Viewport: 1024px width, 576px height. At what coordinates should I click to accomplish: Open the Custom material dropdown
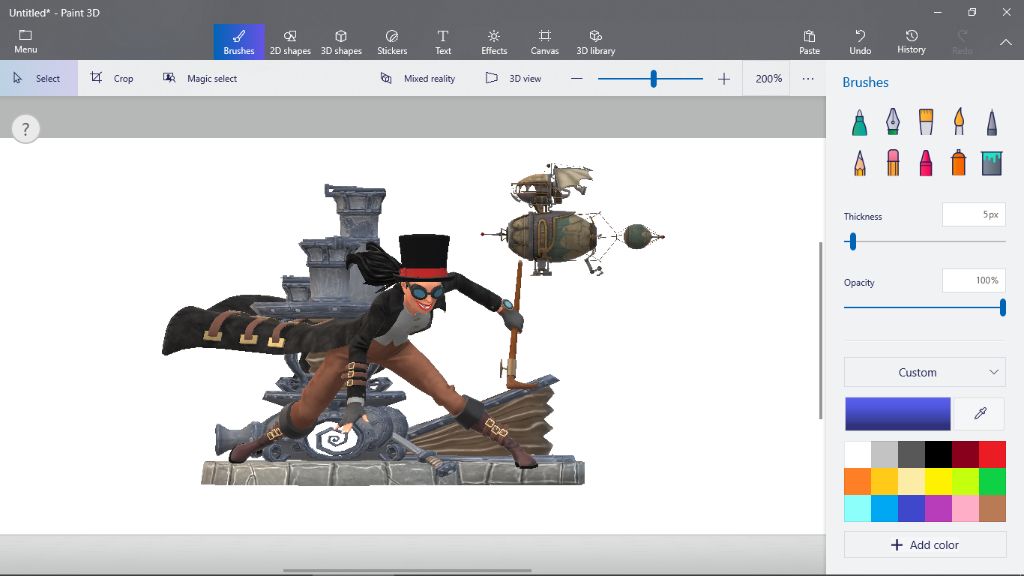coord(925,372)
